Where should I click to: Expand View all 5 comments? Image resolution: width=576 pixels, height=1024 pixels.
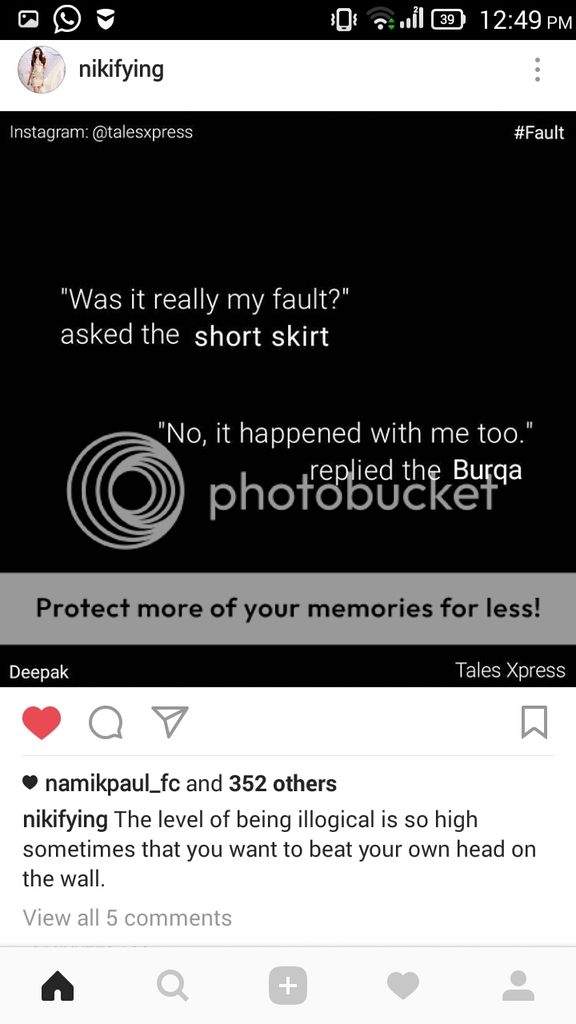[x=127, y=918]
